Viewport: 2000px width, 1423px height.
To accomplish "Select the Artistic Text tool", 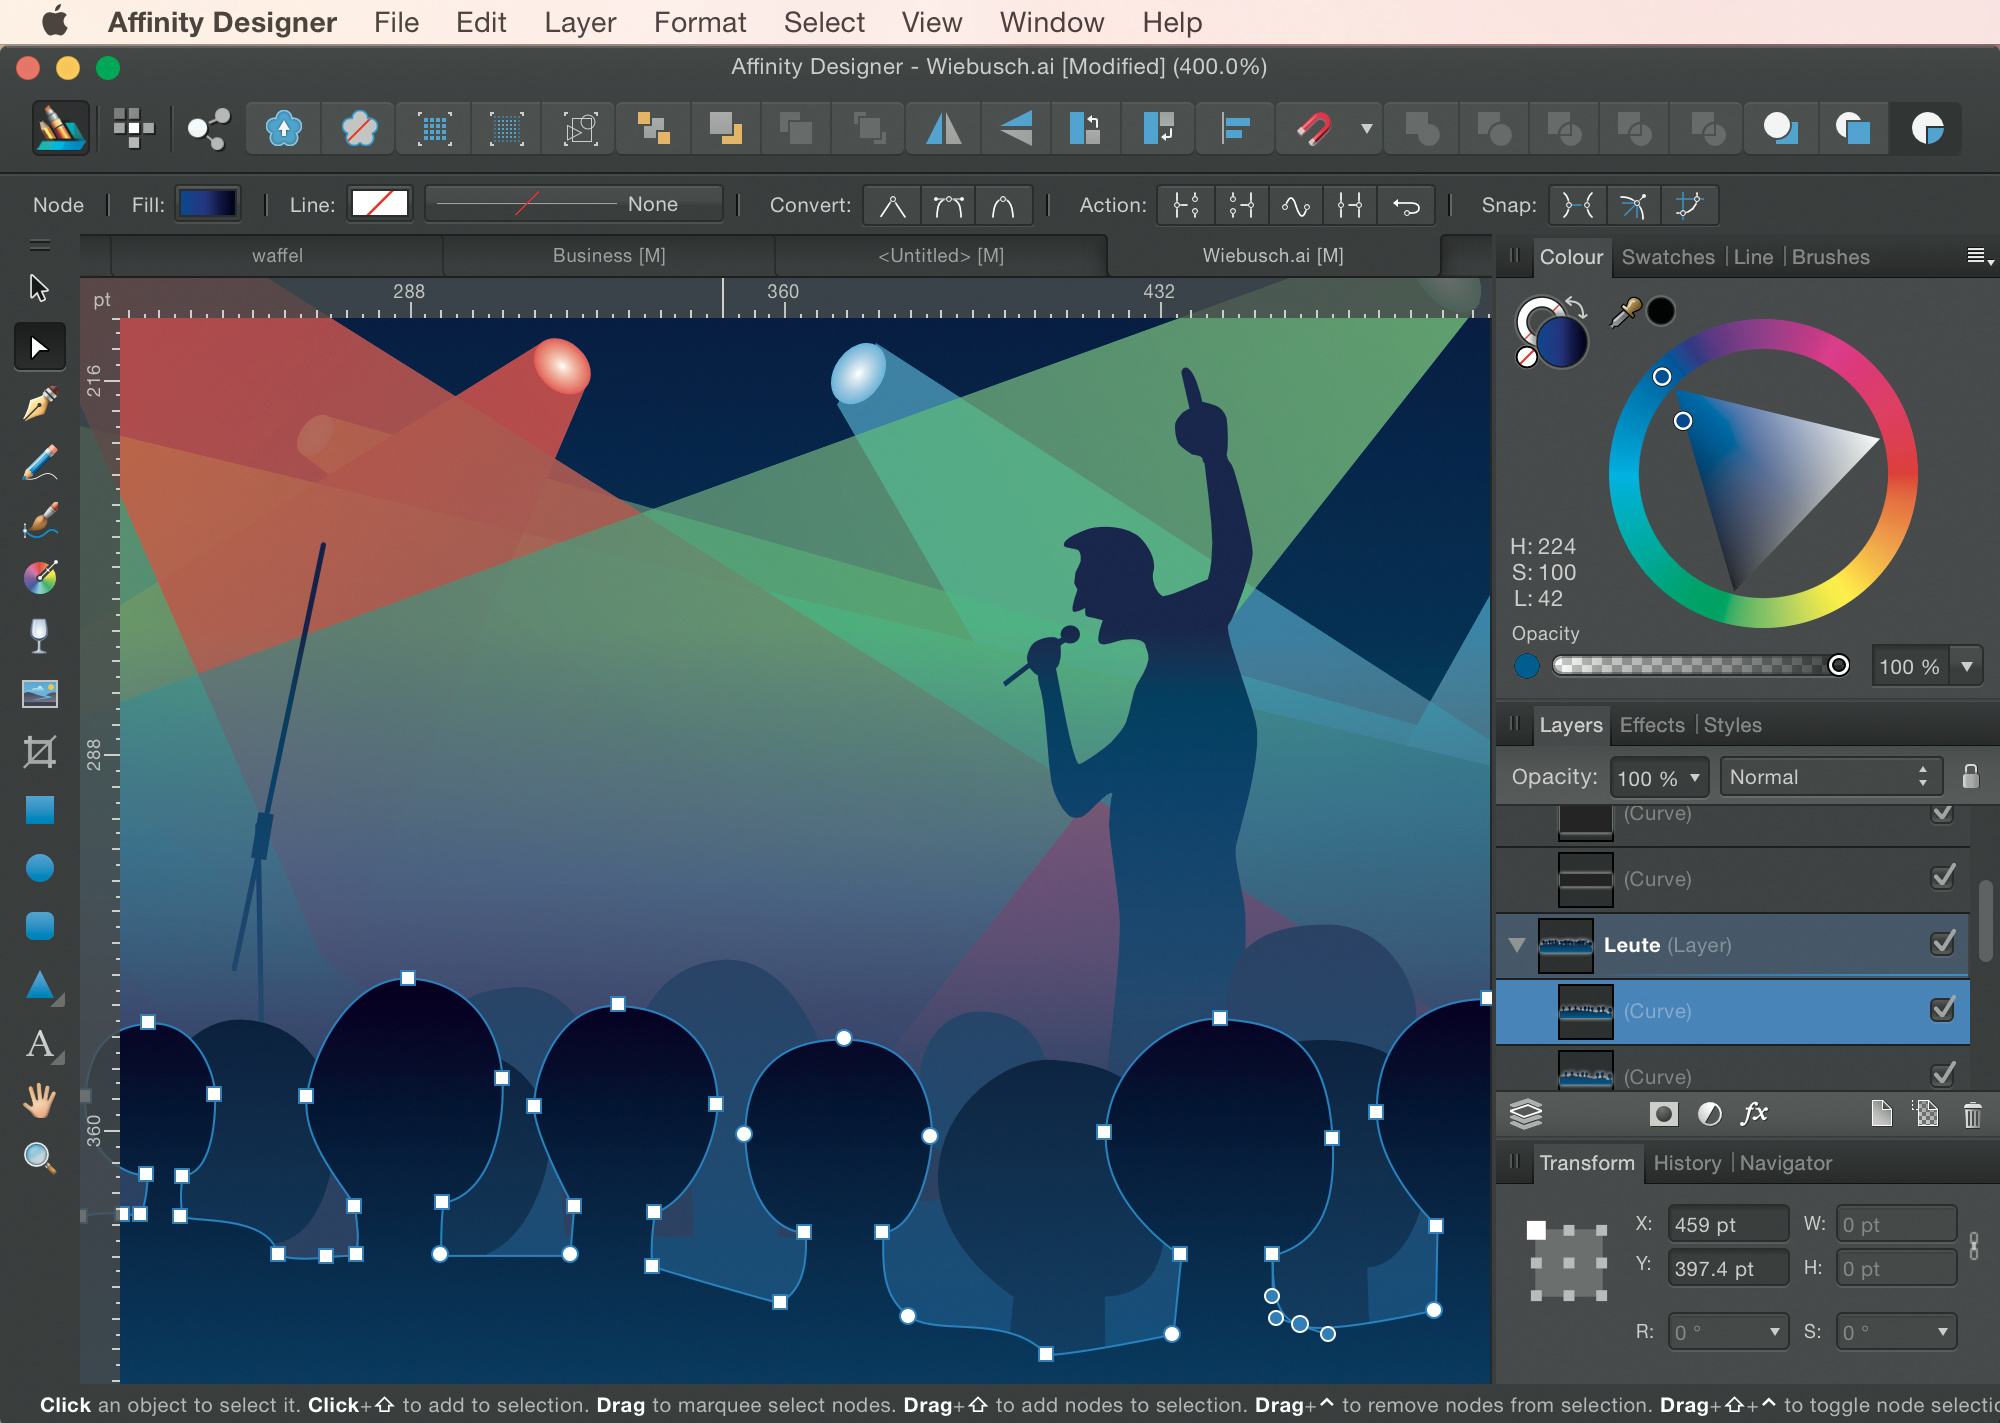I will pos(40,1044).
